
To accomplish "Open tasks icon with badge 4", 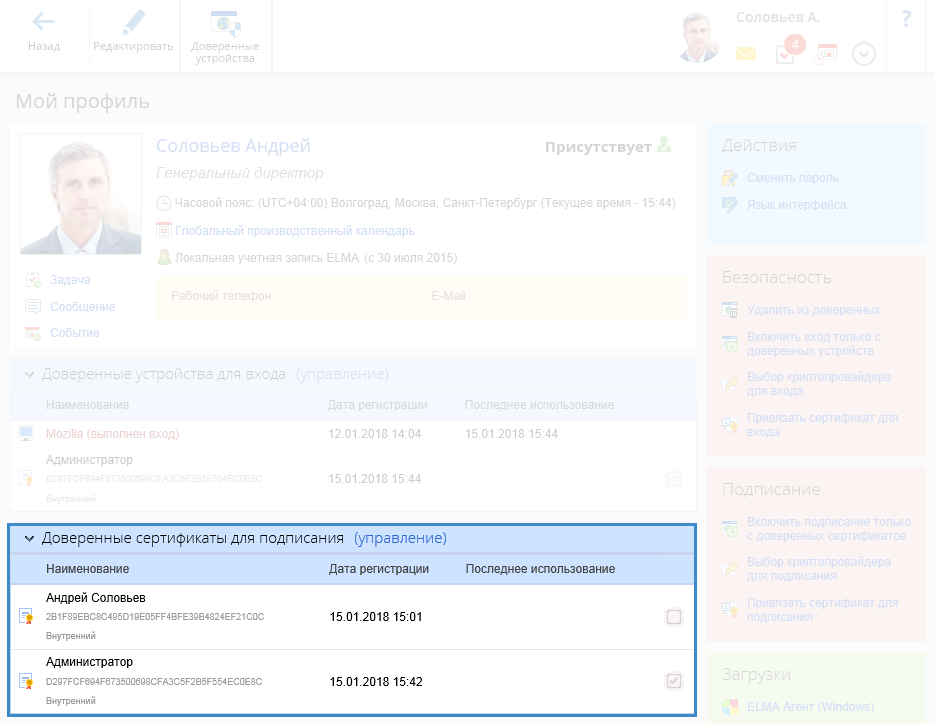I will 786,53.
